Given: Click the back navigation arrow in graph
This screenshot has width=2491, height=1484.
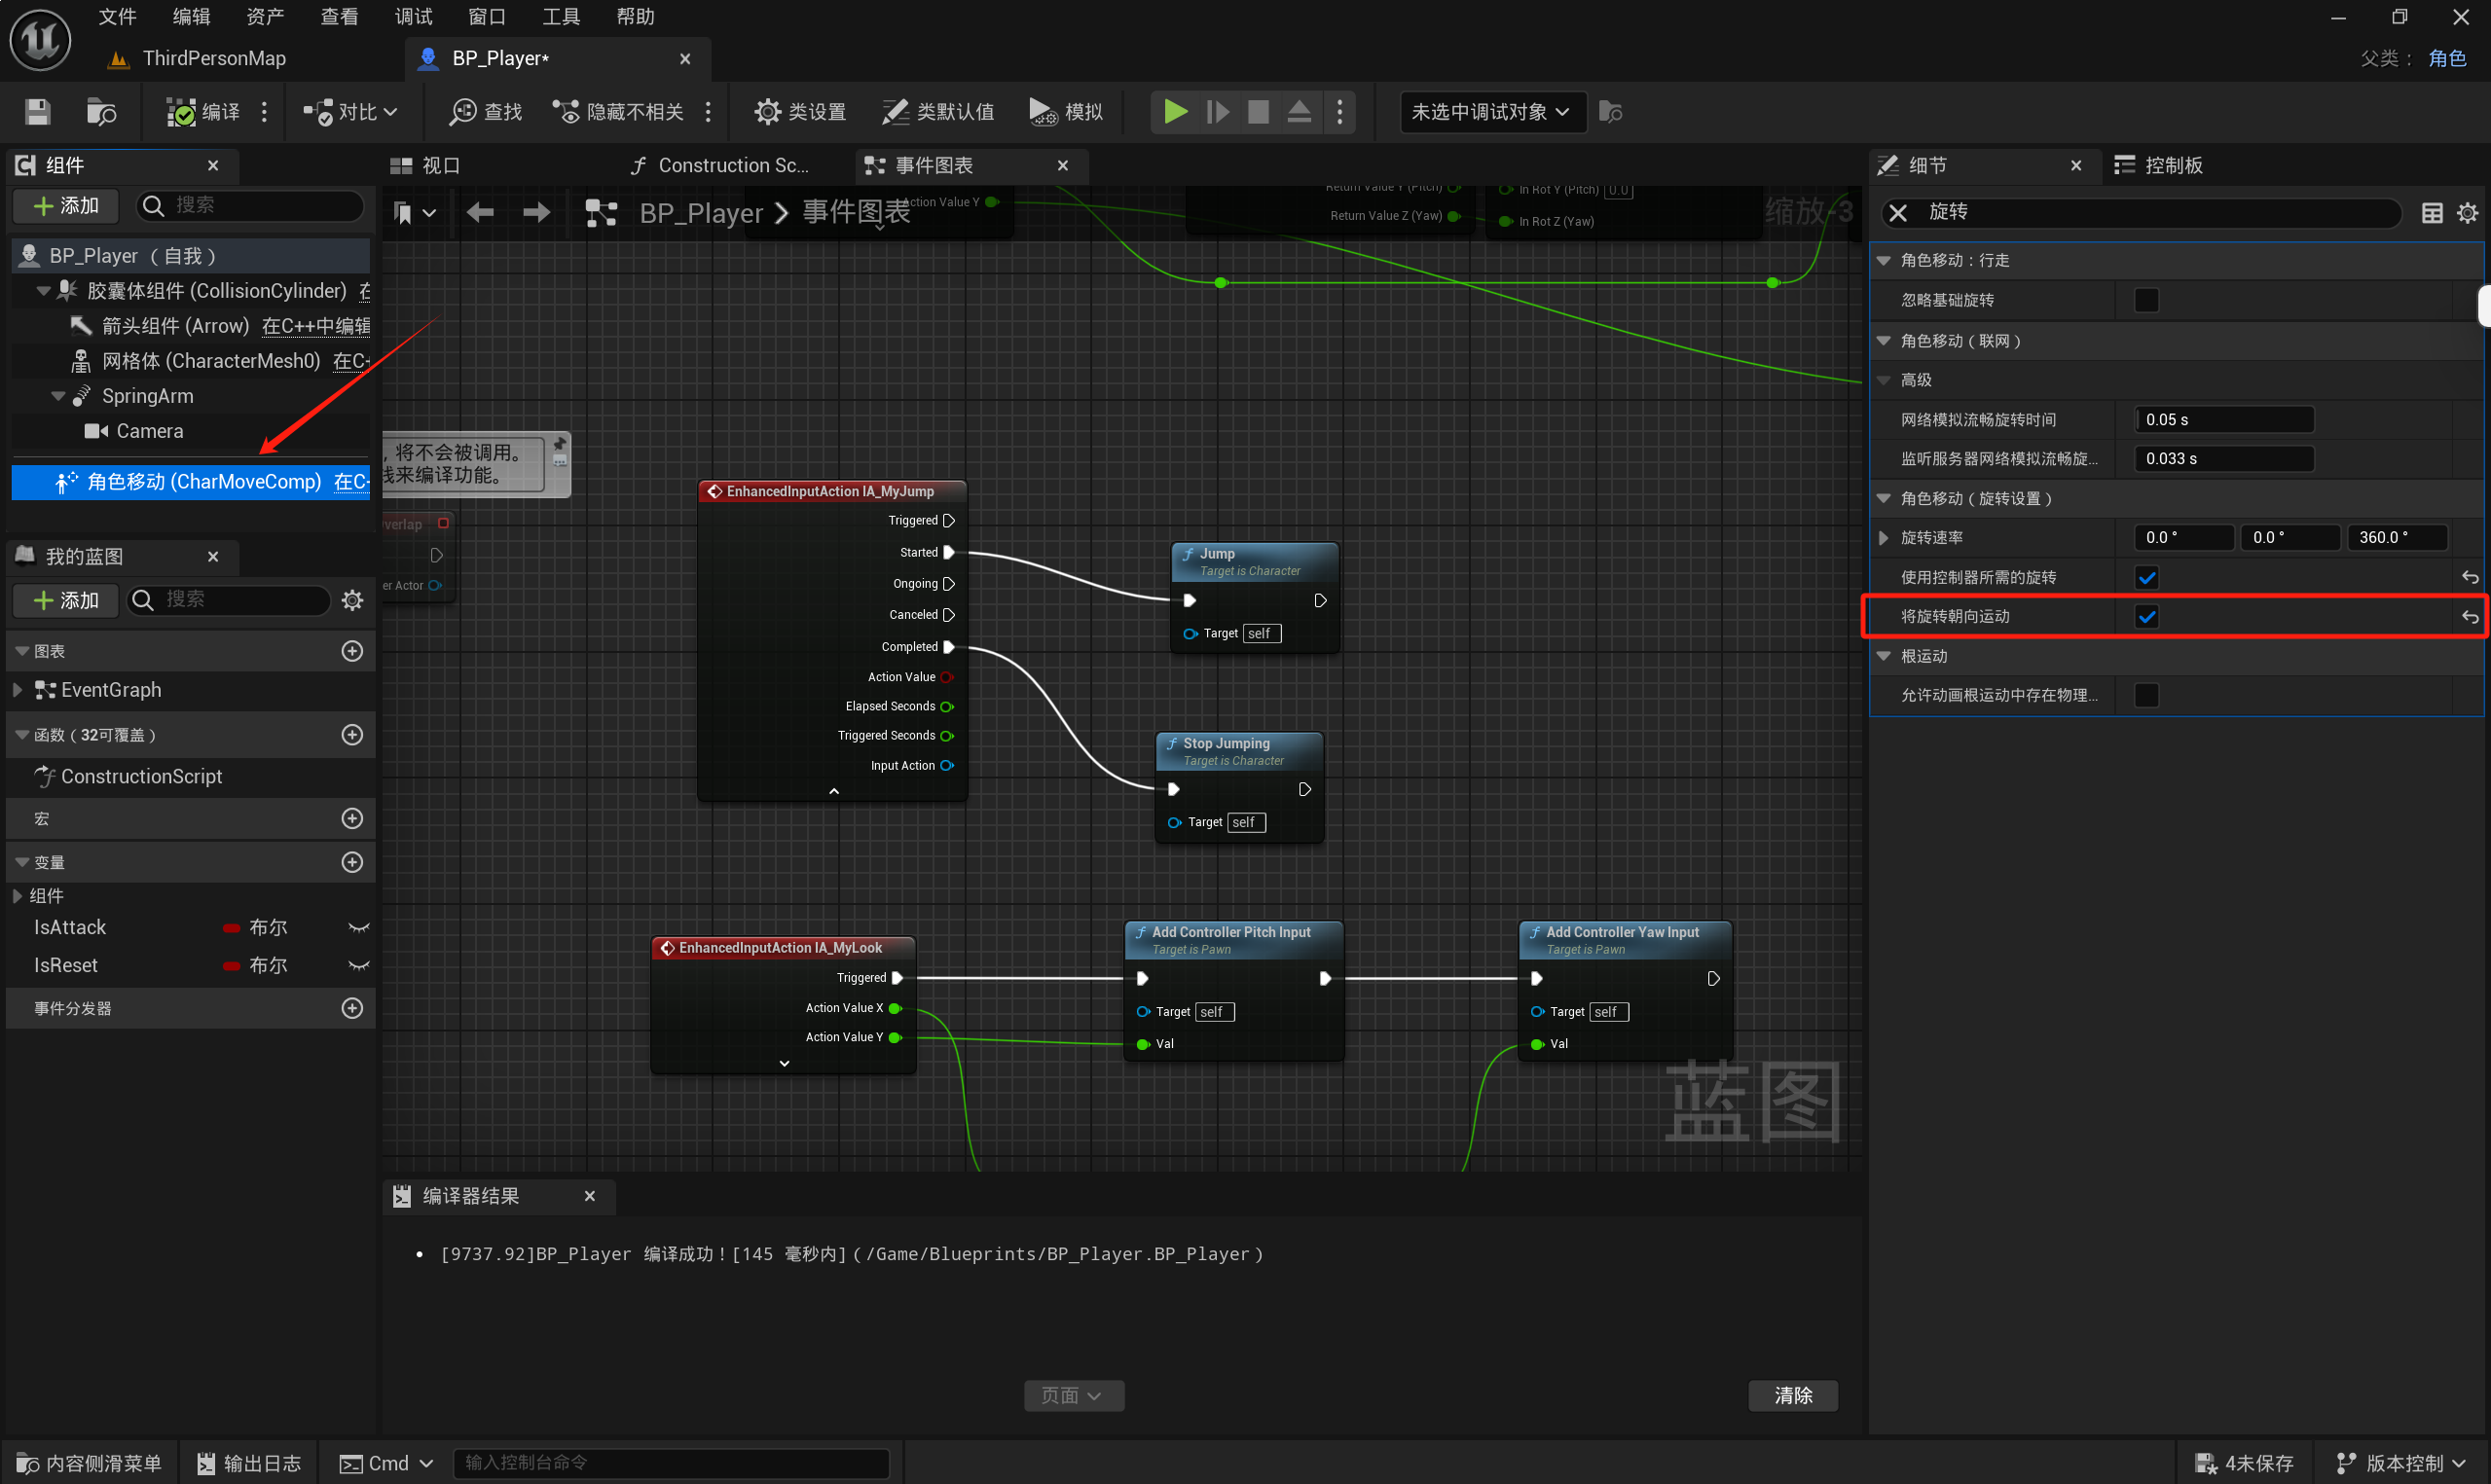Looking at the screenshot, I should click(481, 212).
